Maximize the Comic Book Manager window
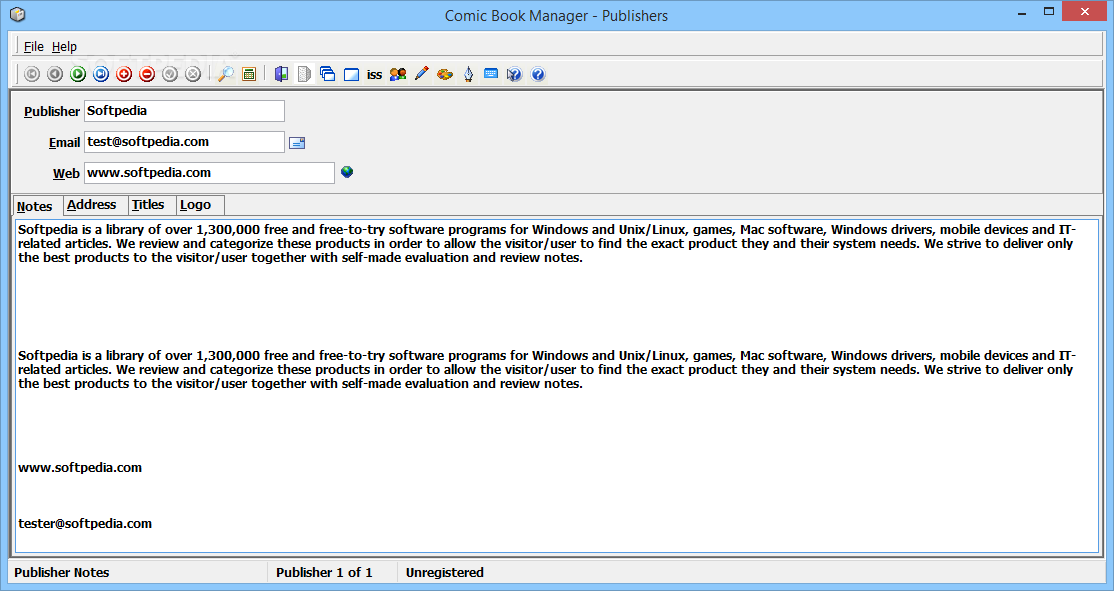Image resolution: width=1114 pixels, height=591 pixels. pos(1049,11)
